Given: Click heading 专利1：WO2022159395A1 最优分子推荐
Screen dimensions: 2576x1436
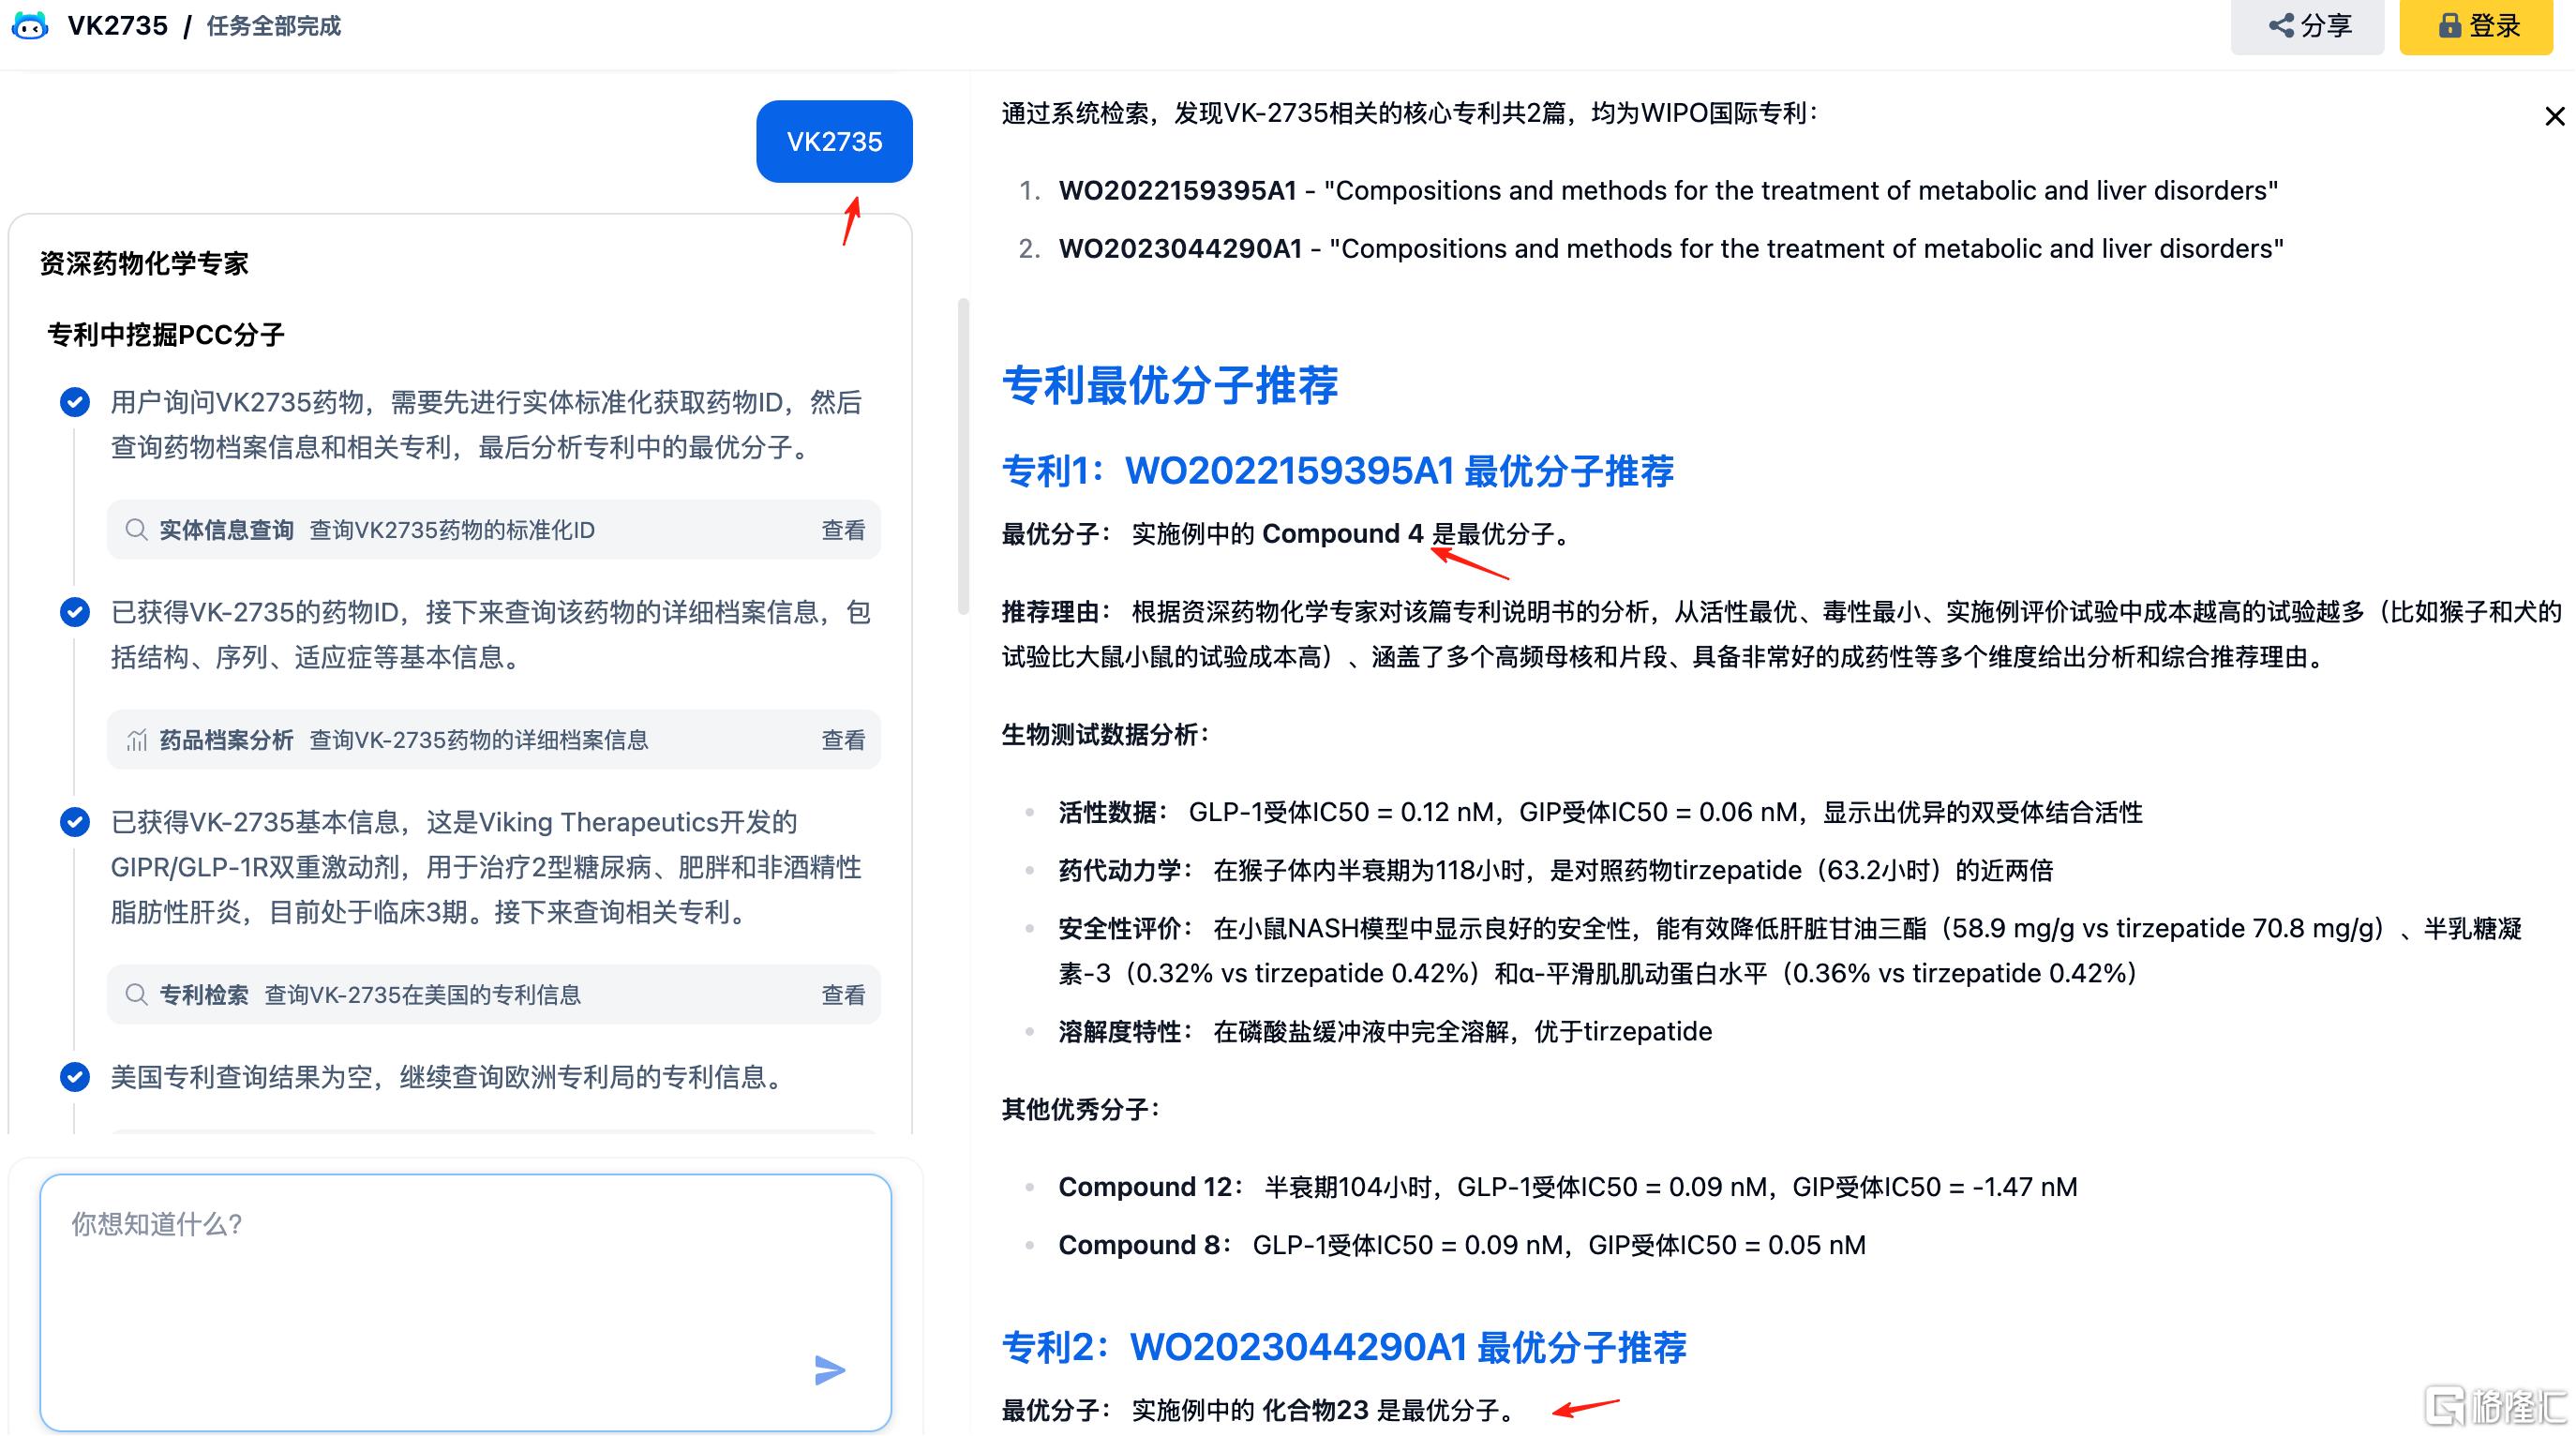Looking at the screenshot, I should [x=1338, y=471].
